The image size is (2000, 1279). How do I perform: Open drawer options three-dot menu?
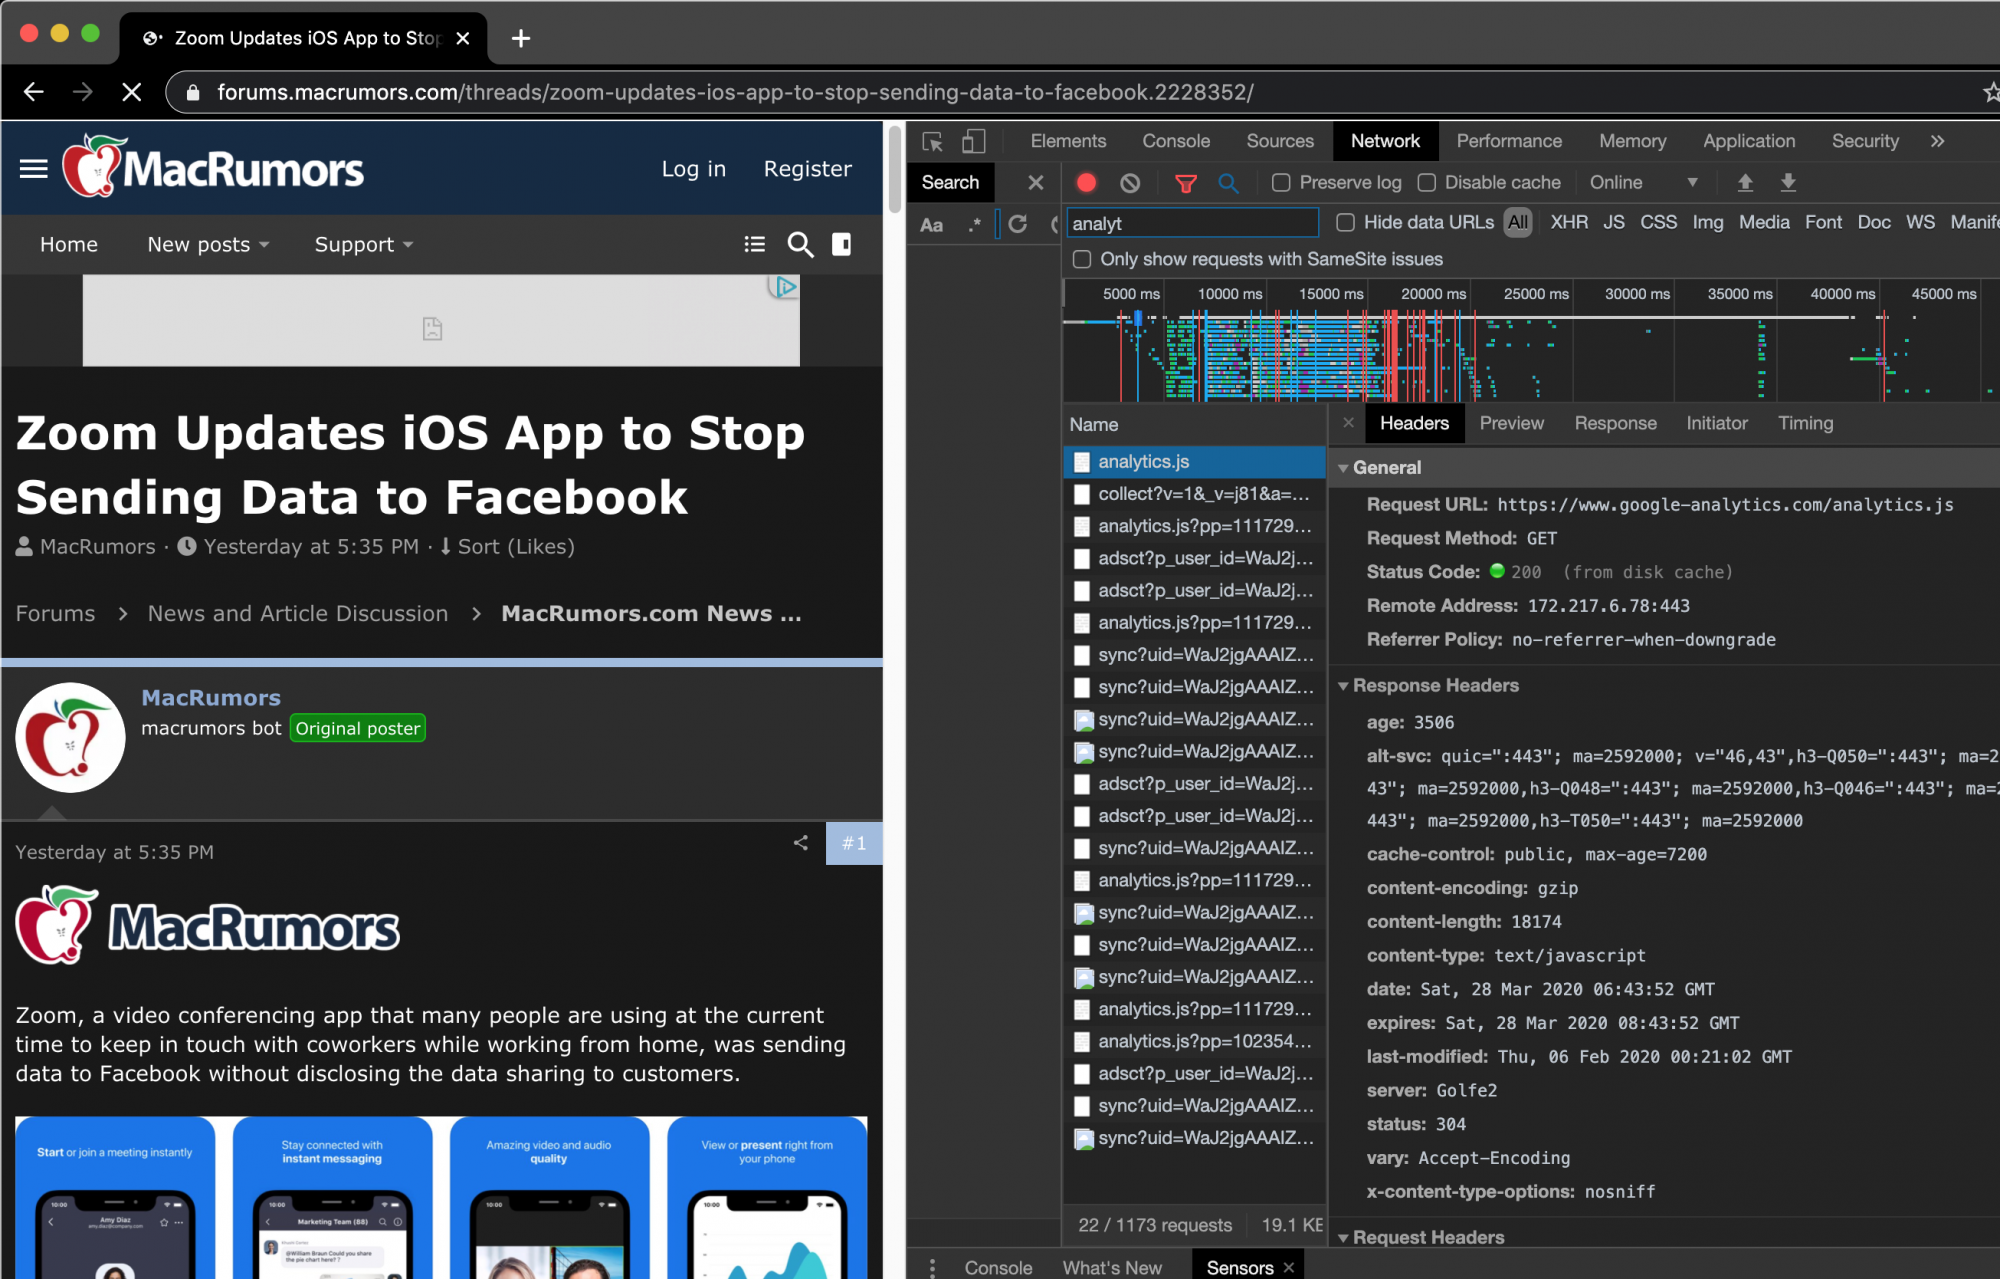(932, 1267)
